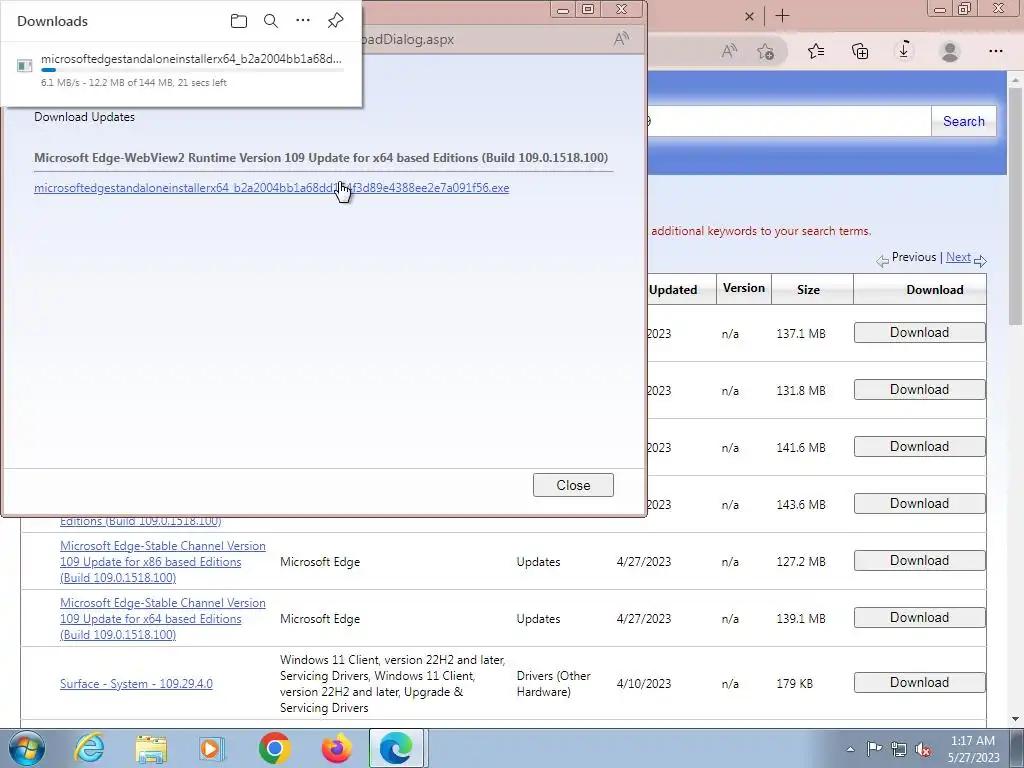Open File Explorer from taskbar
Screen dimensions: 1024x768
point(151,748)
